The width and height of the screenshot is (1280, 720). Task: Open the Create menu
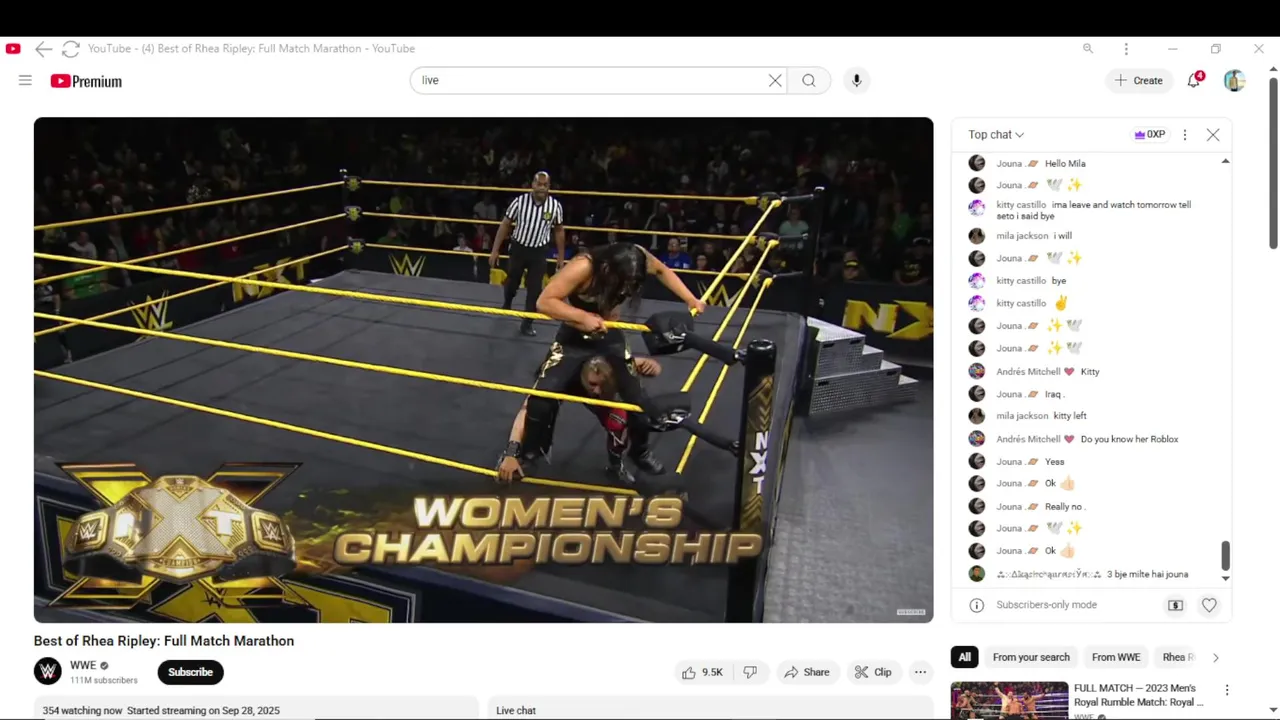(x=1139, y=81)
